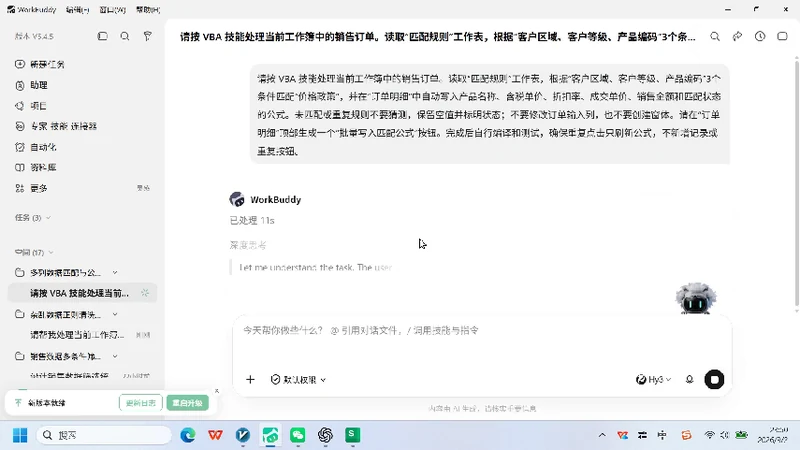Collapse the second folder's chevron in 空间 list
800x450 pixels.
tap(115, 314)
